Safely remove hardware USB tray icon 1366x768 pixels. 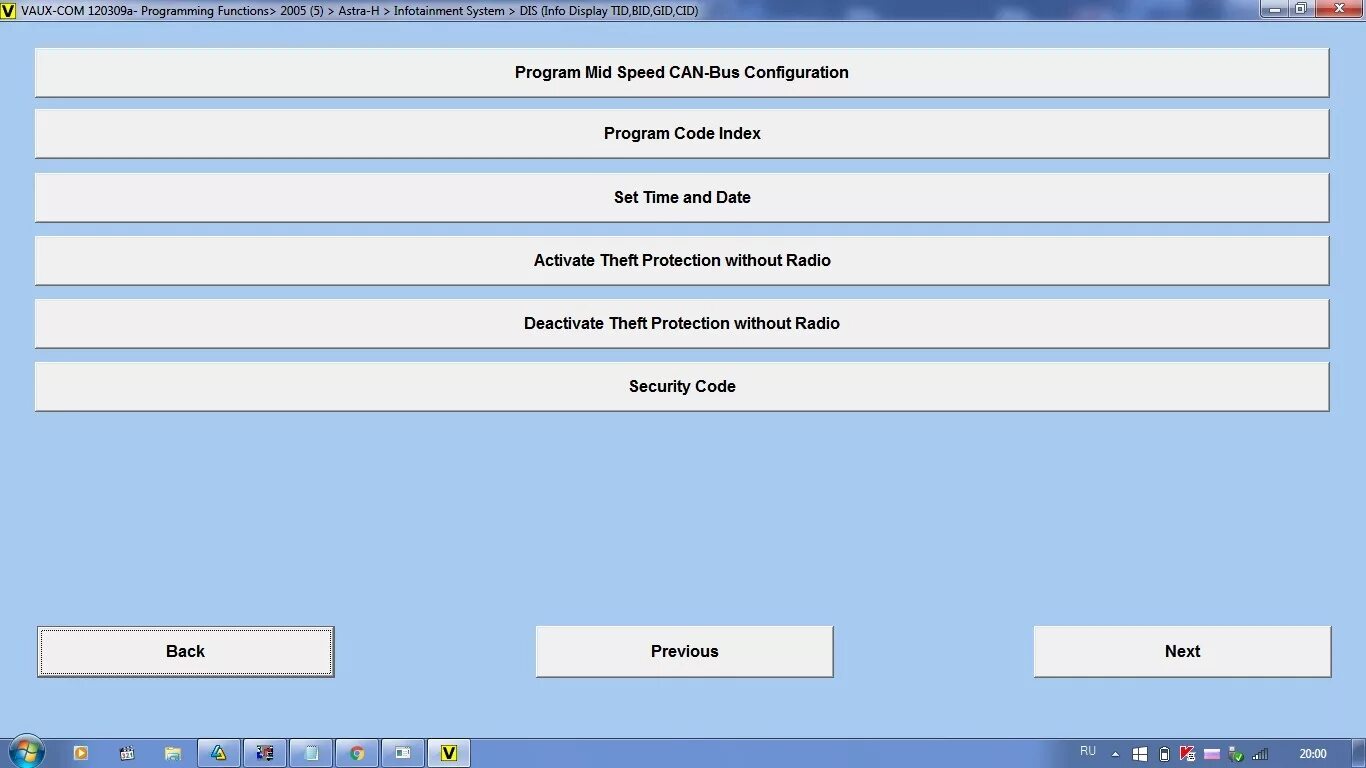[1236, 754]
